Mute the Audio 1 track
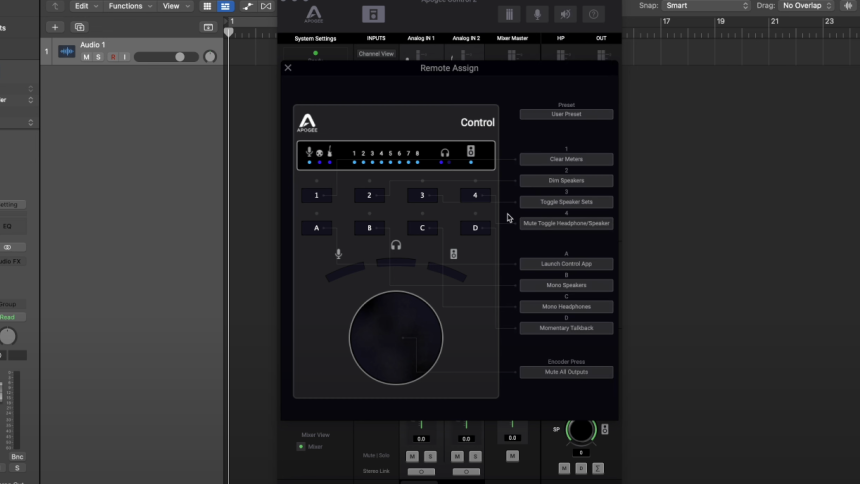Viewport: 860px width, 484px height. click(86, 57)
